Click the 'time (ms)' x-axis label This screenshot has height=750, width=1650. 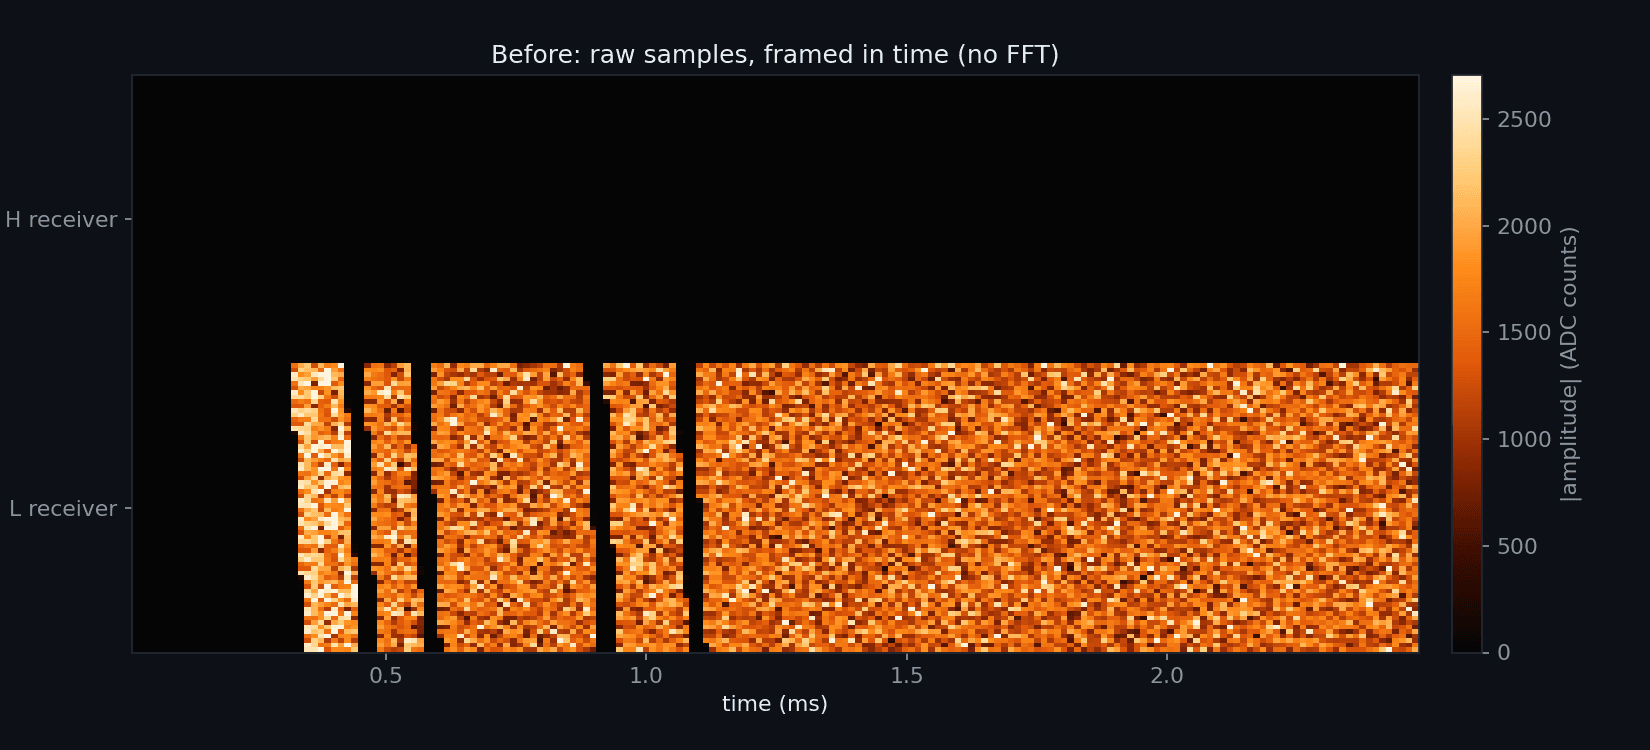(775, 703)
